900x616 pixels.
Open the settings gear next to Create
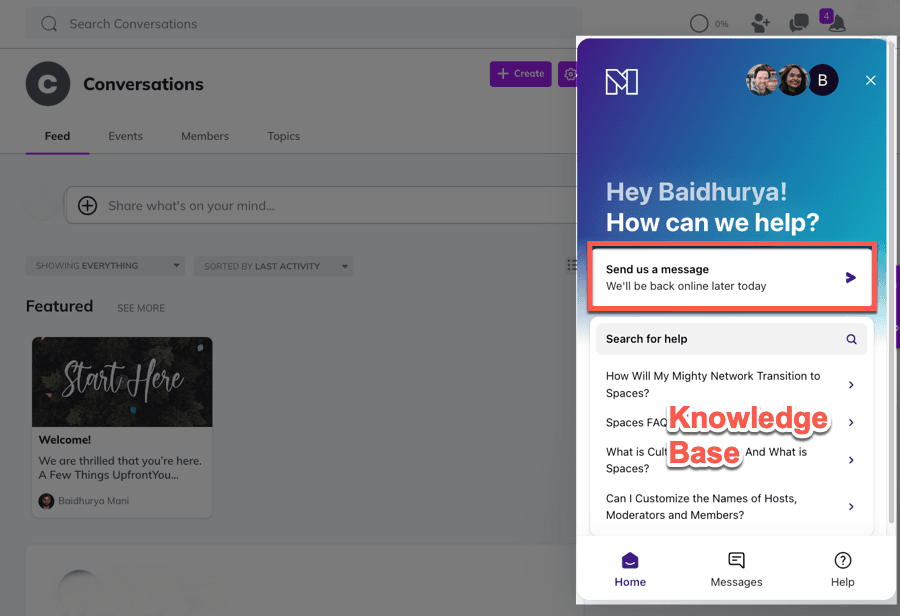pos(570,74)
